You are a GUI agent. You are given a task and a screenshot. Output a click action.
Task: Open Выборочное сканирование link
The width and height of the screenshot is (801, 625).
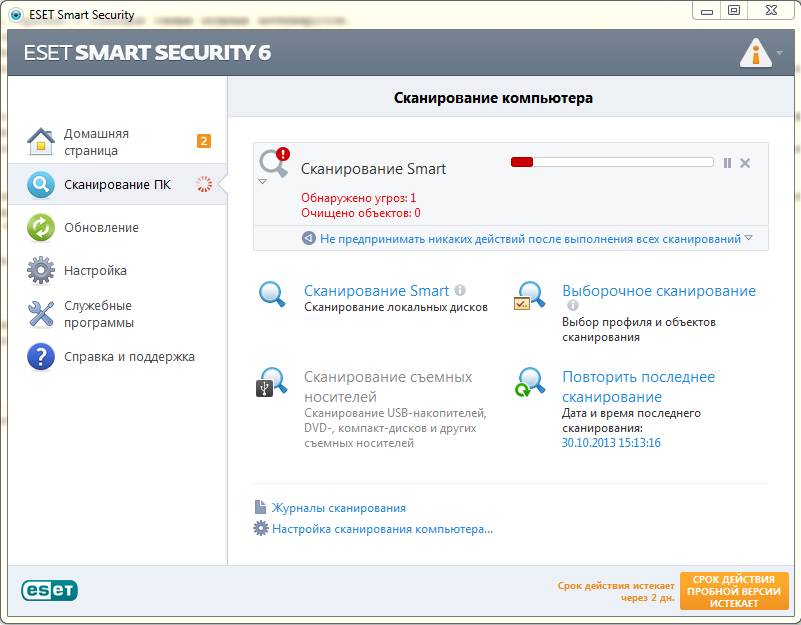coord(659,291)
